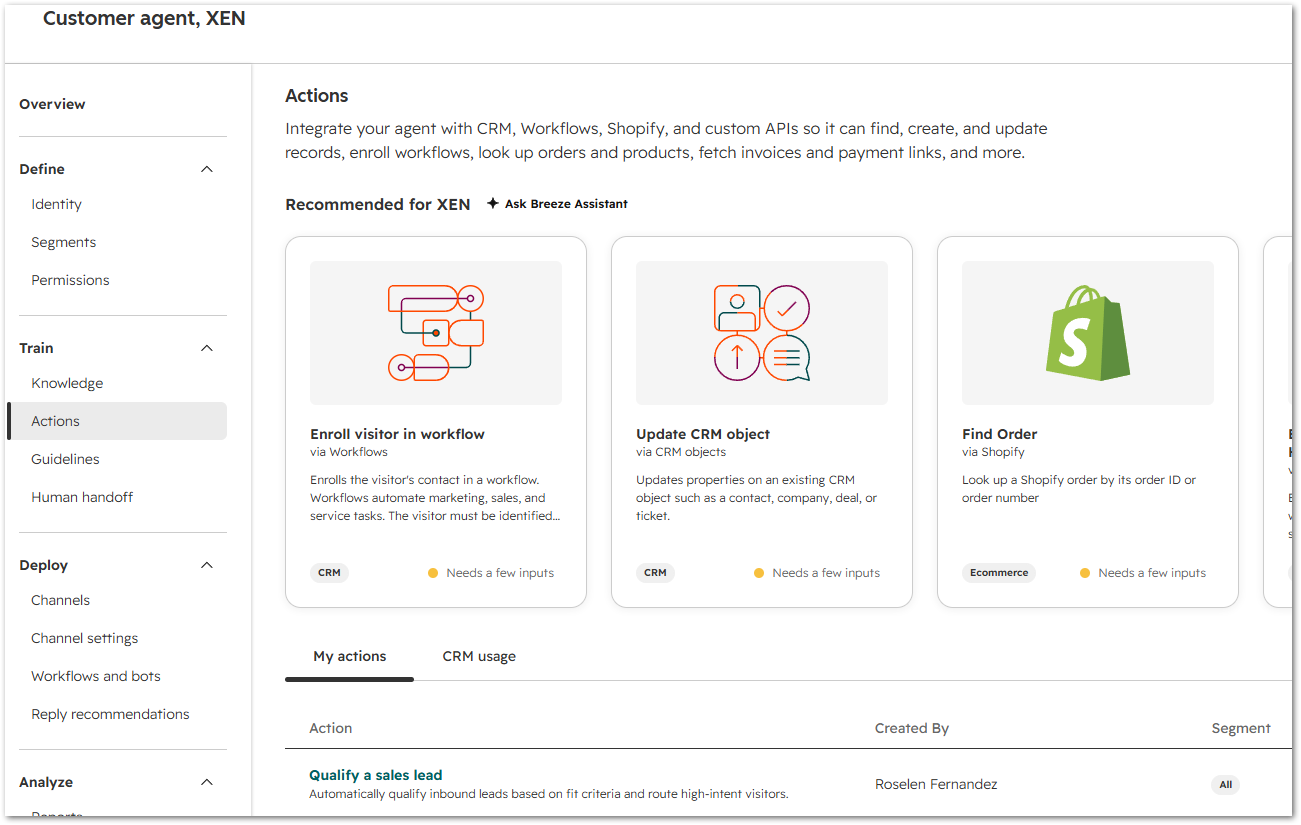Open Guidelines in the sidebar
Viewport: 1301px width, 825px height.
click(x=65, y=459)
